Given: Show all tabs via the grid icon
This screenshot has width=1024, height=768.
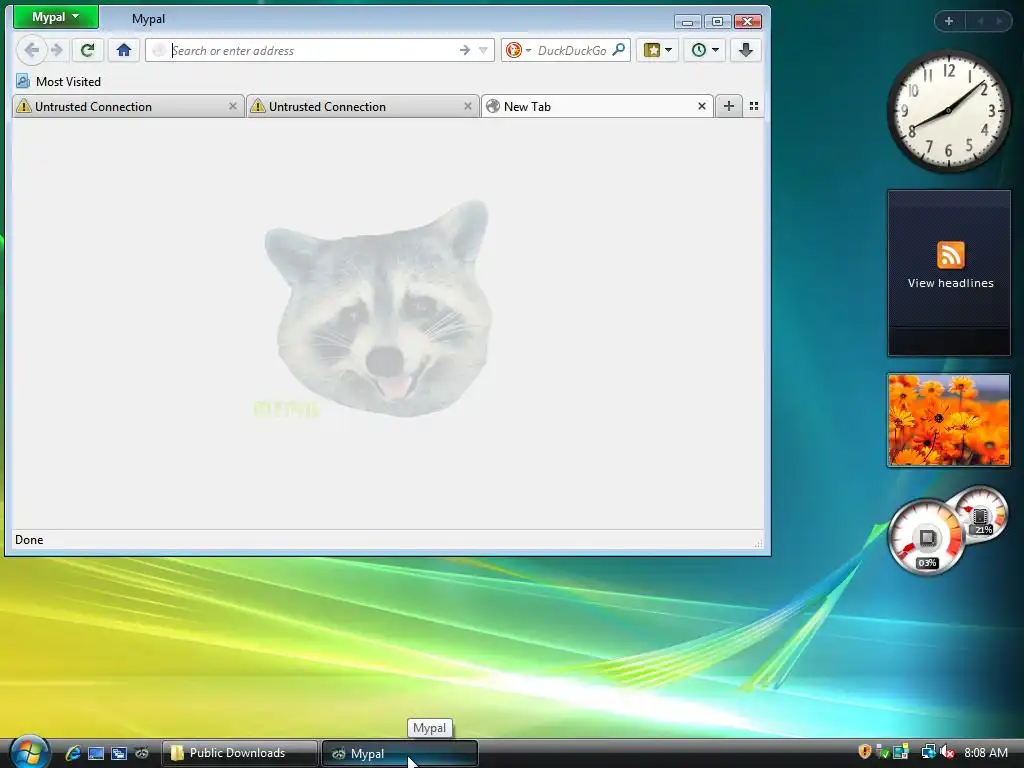Looking at the screenshot, I should (754, 106).
